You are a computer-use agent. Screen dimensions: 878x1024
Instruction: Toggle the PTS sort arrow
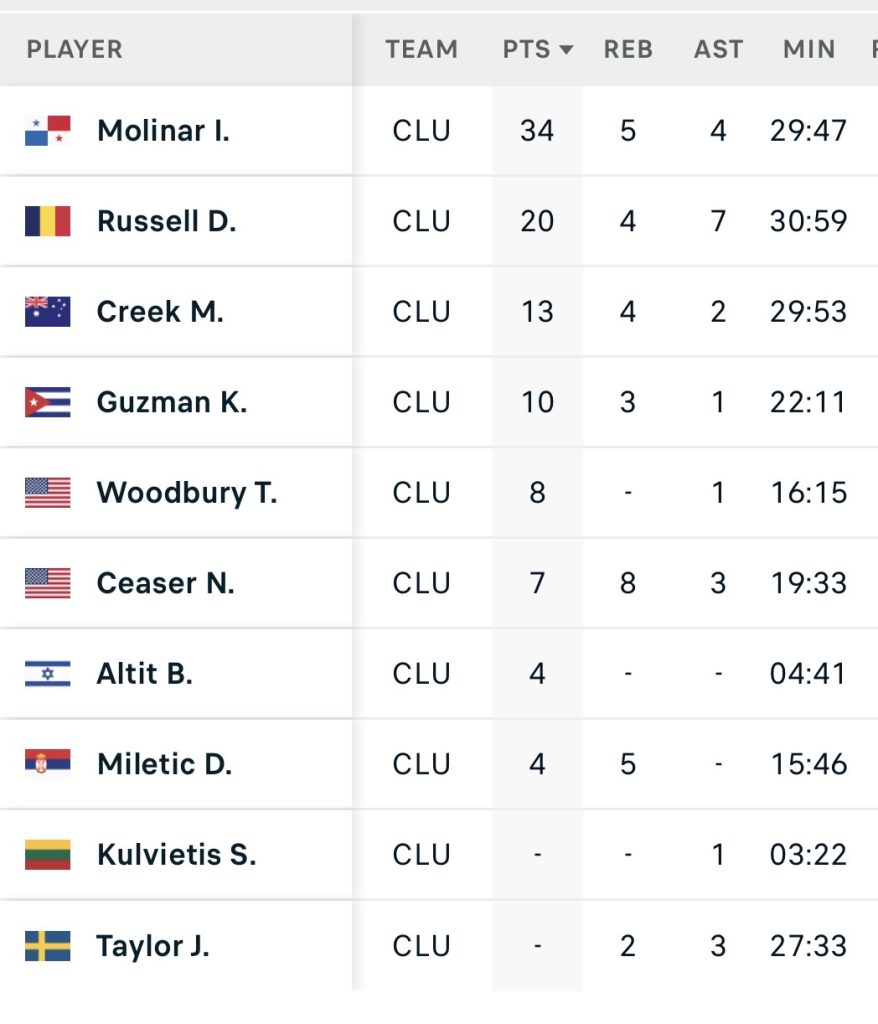point(566,50)
